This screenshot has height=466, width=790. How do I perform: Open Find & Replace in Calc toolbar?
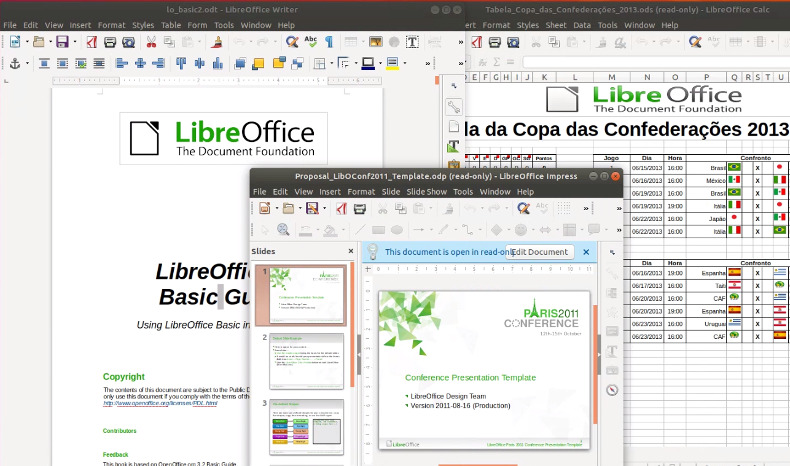click(x=695, y=42)
